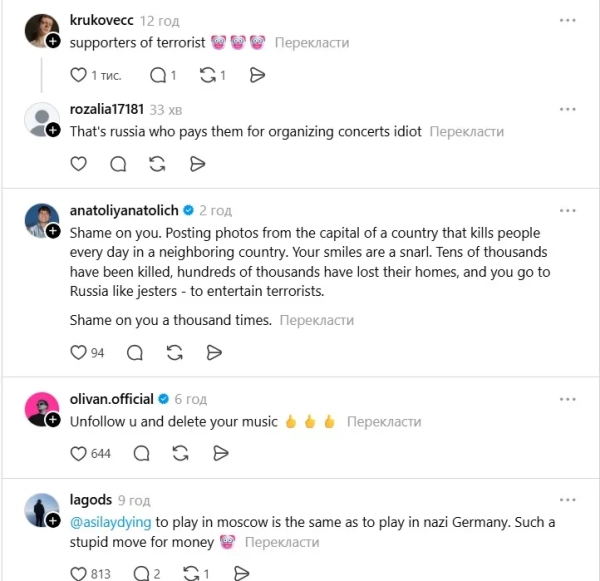Follow olivan.official via avatar plus badge

coord(53,418)
